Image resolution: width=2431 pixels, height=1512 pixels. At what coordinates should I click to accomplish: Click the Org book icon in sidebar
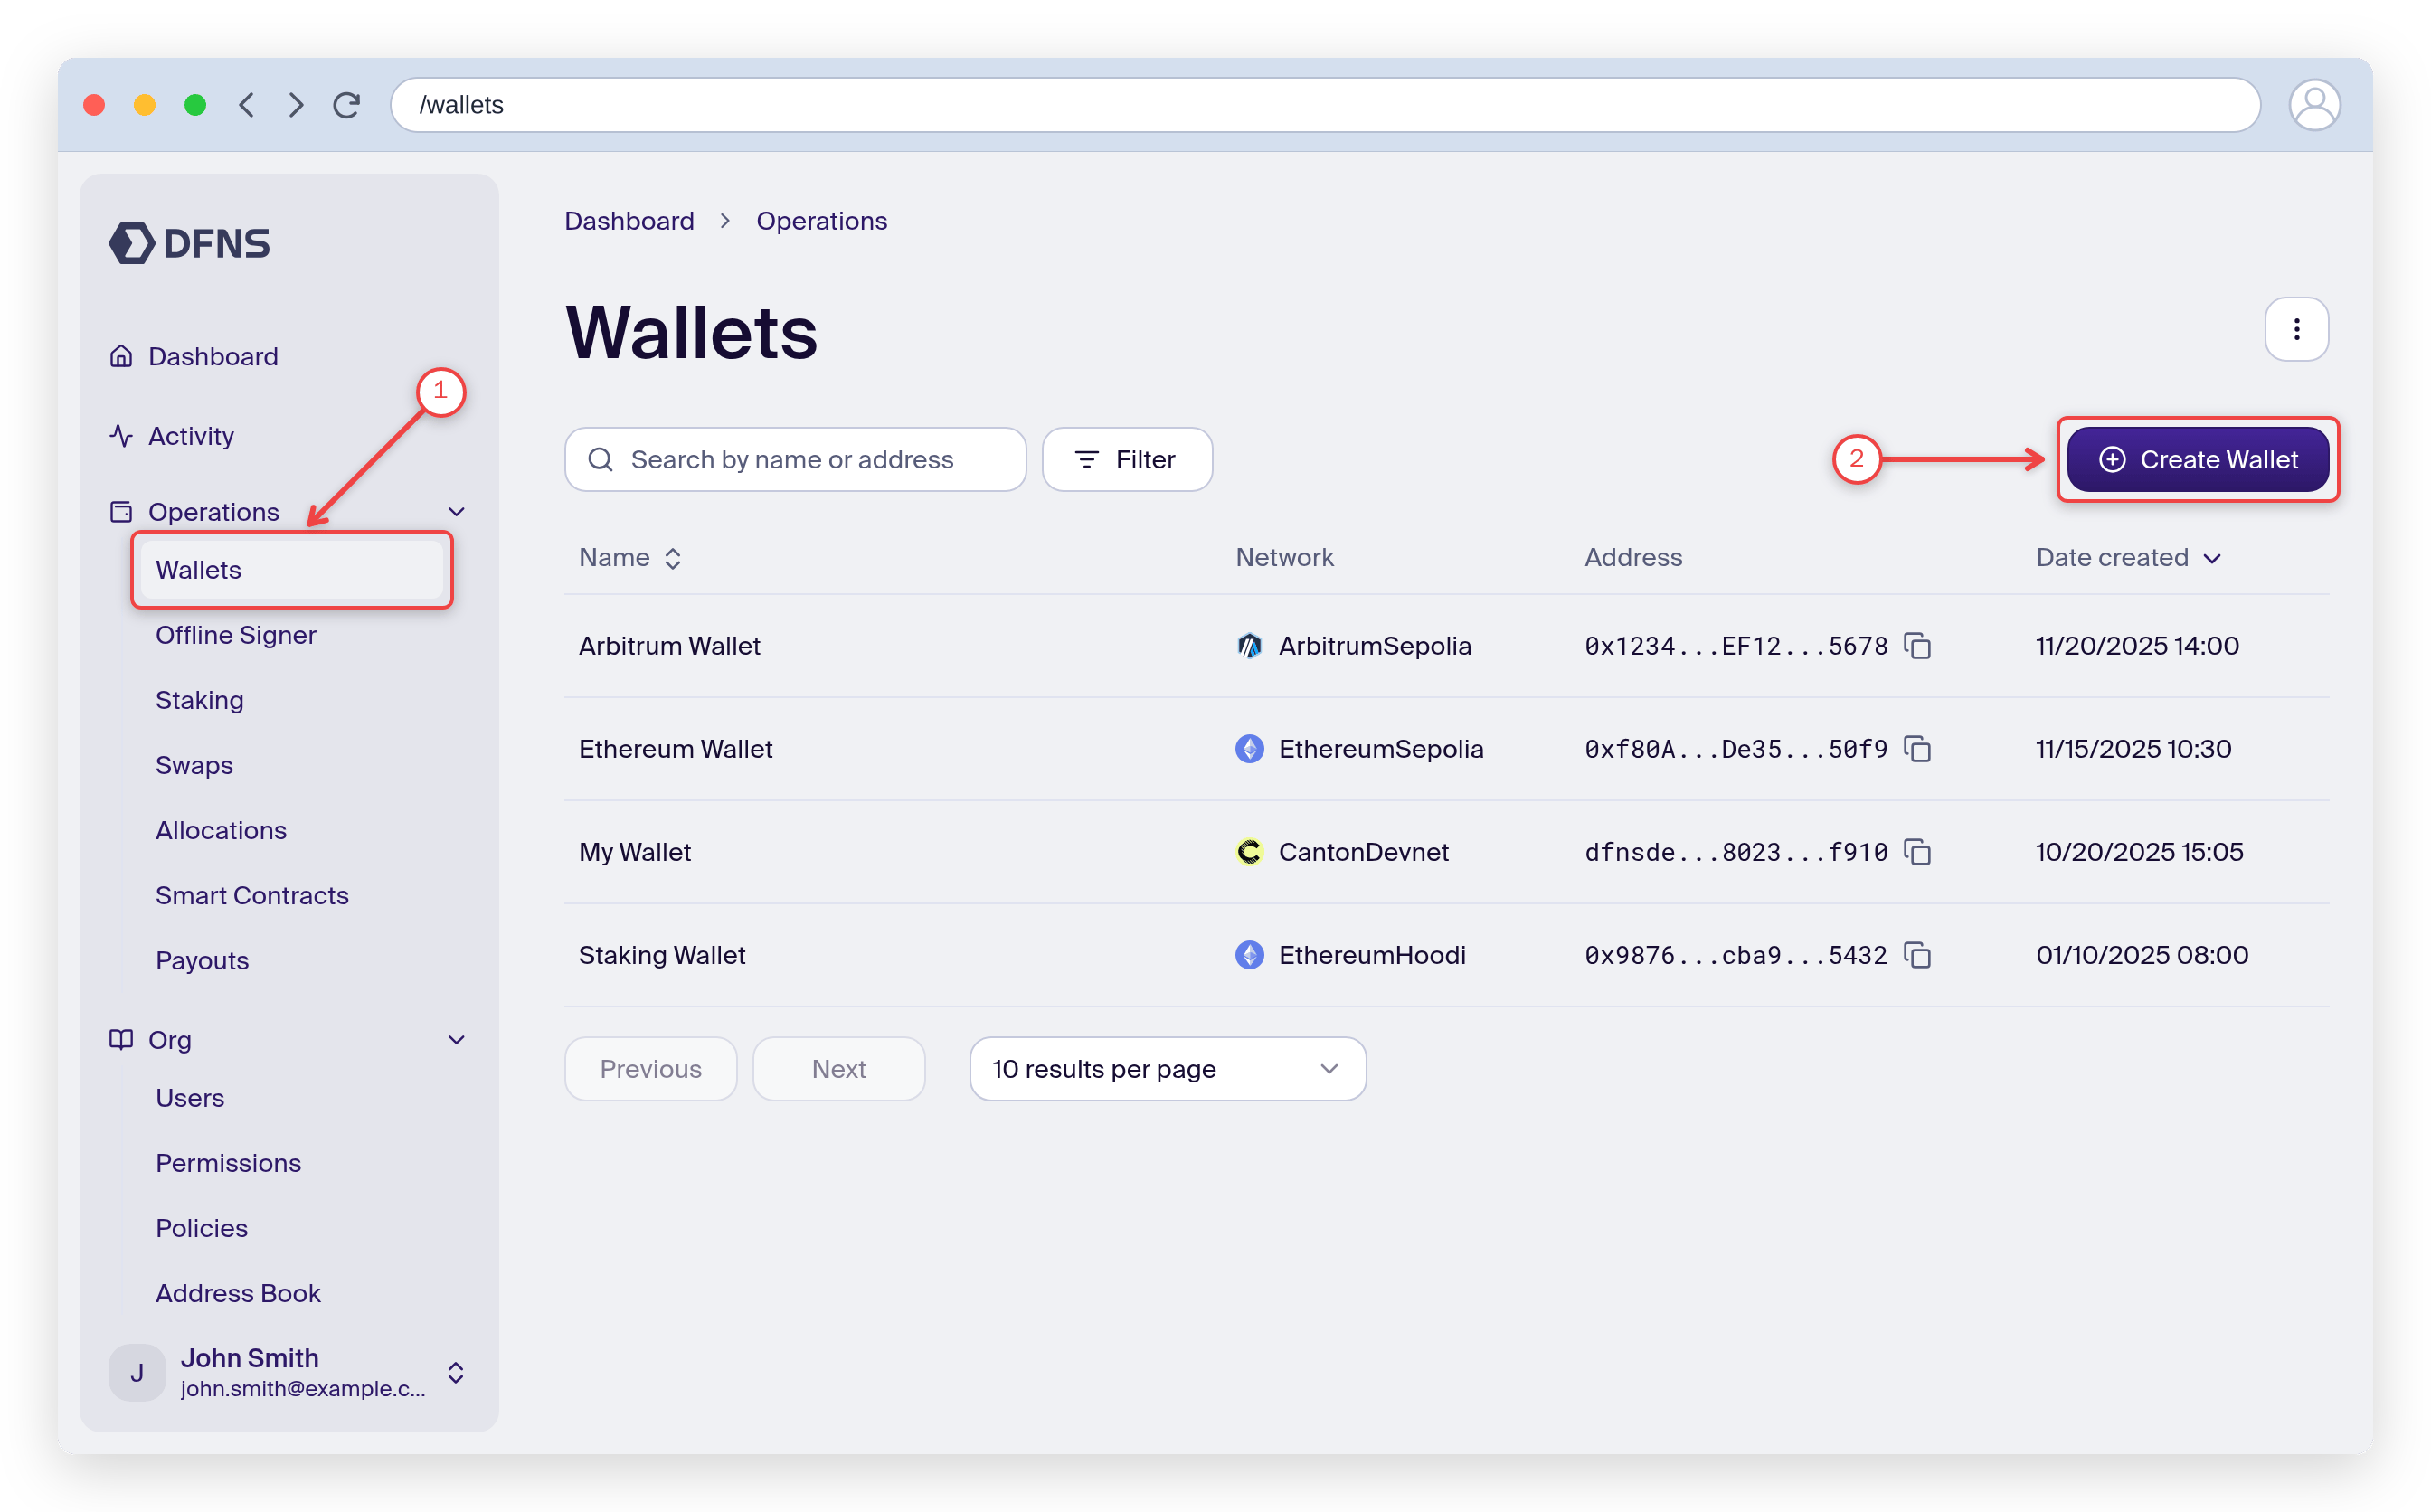(121, 1040)
